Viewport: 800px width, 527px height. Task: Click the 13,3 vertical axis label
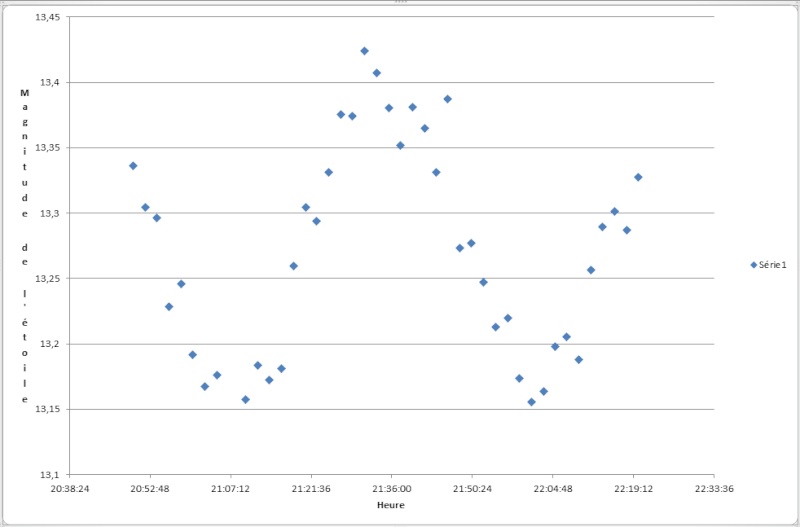tap(50, 213)
